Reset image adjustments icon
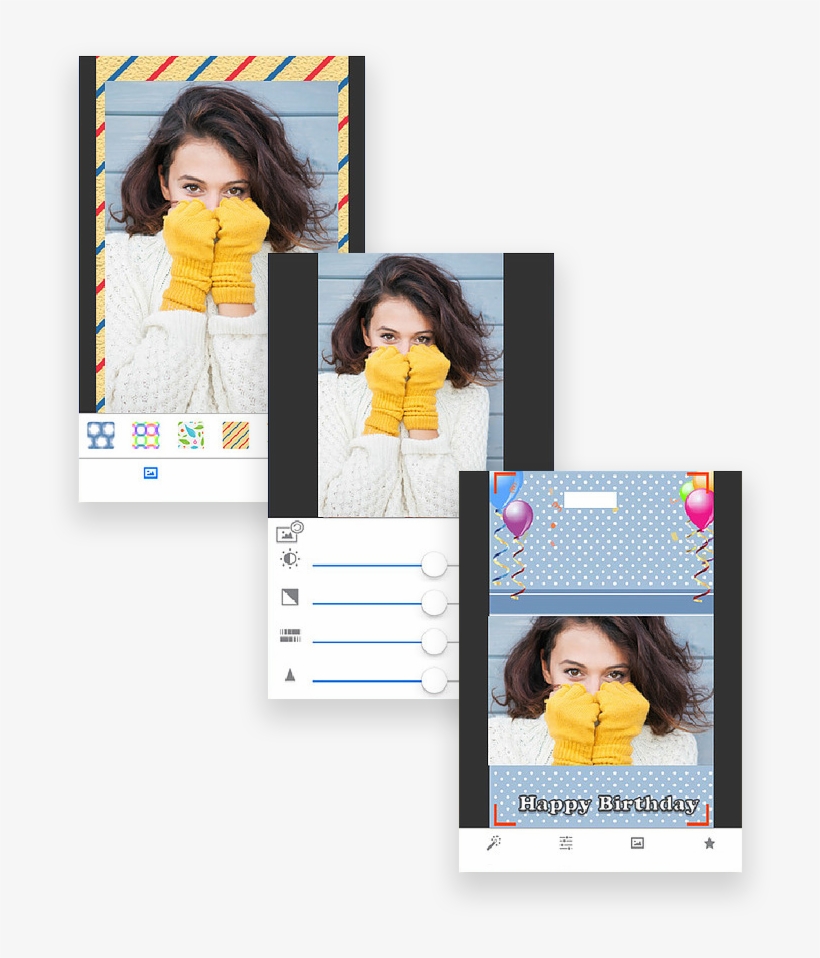 point(289,533)
